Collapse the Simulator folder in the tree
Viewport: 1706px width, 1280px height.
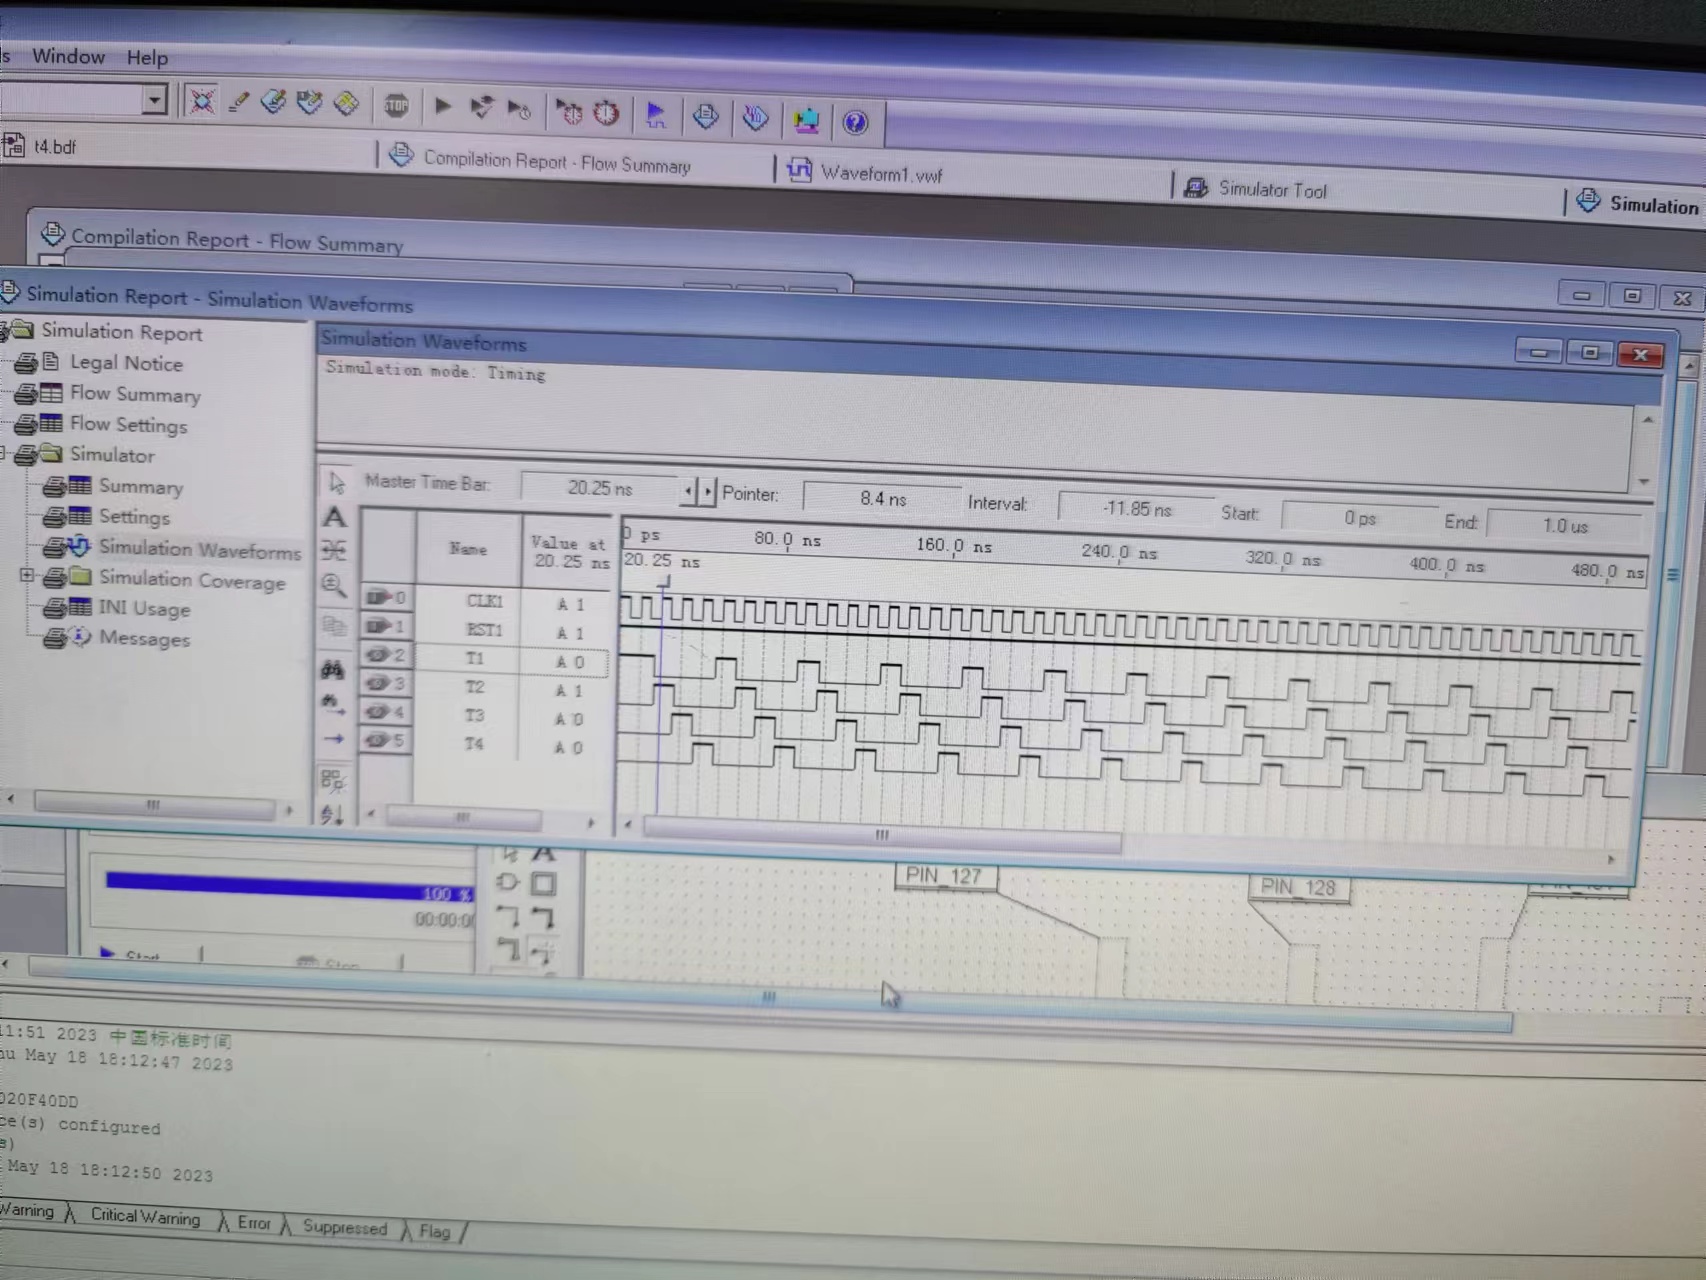tap(3, 455)
